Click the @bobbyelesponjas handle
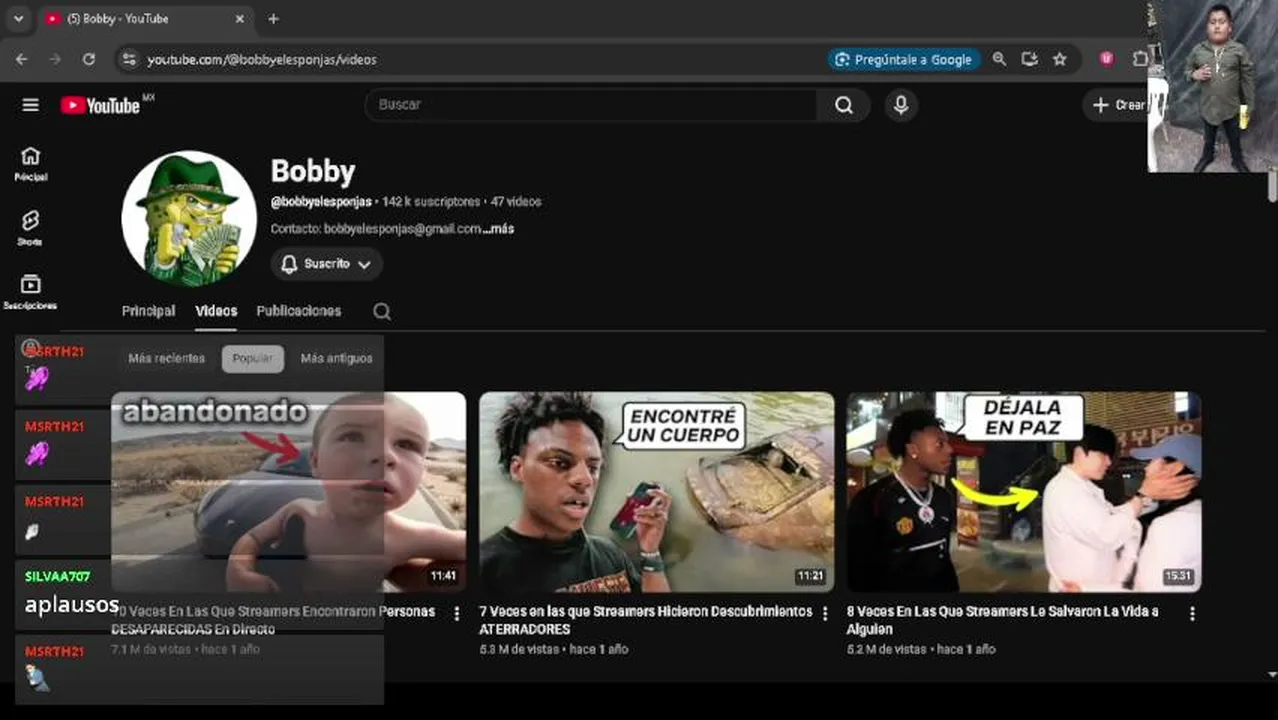This screenshot has width=1278, height=720. [321, 202]
